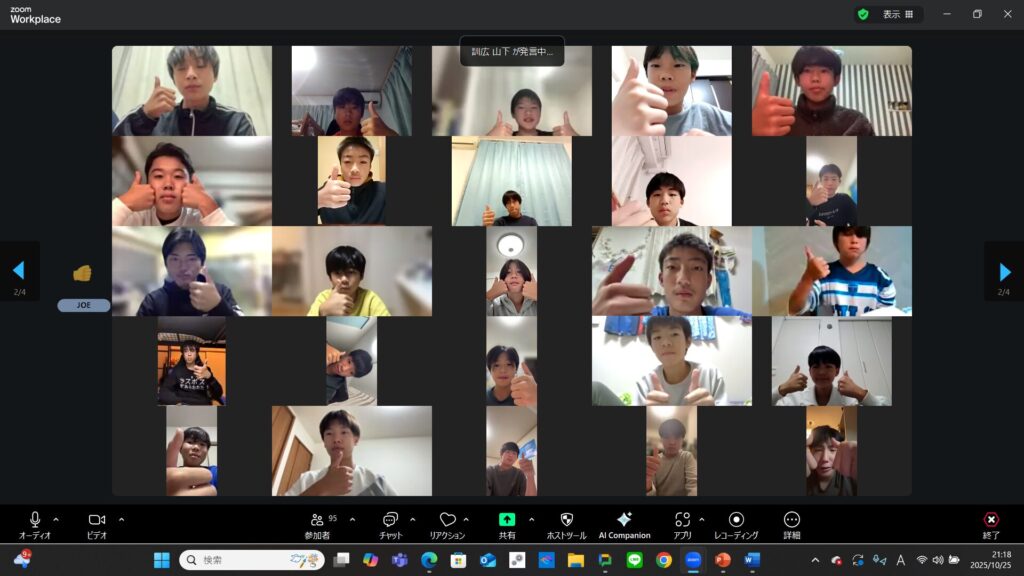
Task: Open the apps (アプリ) icon
Action: (682, 520)
